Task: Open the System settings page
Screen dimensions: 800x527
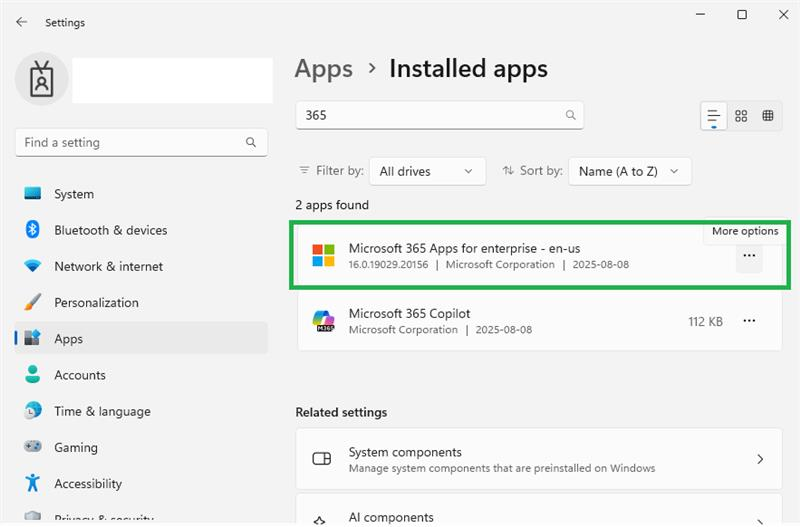Action: [x=141, y=194]
